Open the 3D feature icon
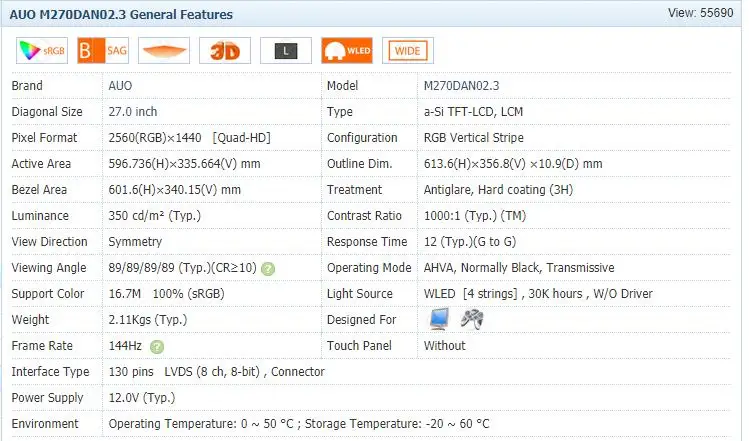This screenshot has height=441, width=749. pos(225,51)
